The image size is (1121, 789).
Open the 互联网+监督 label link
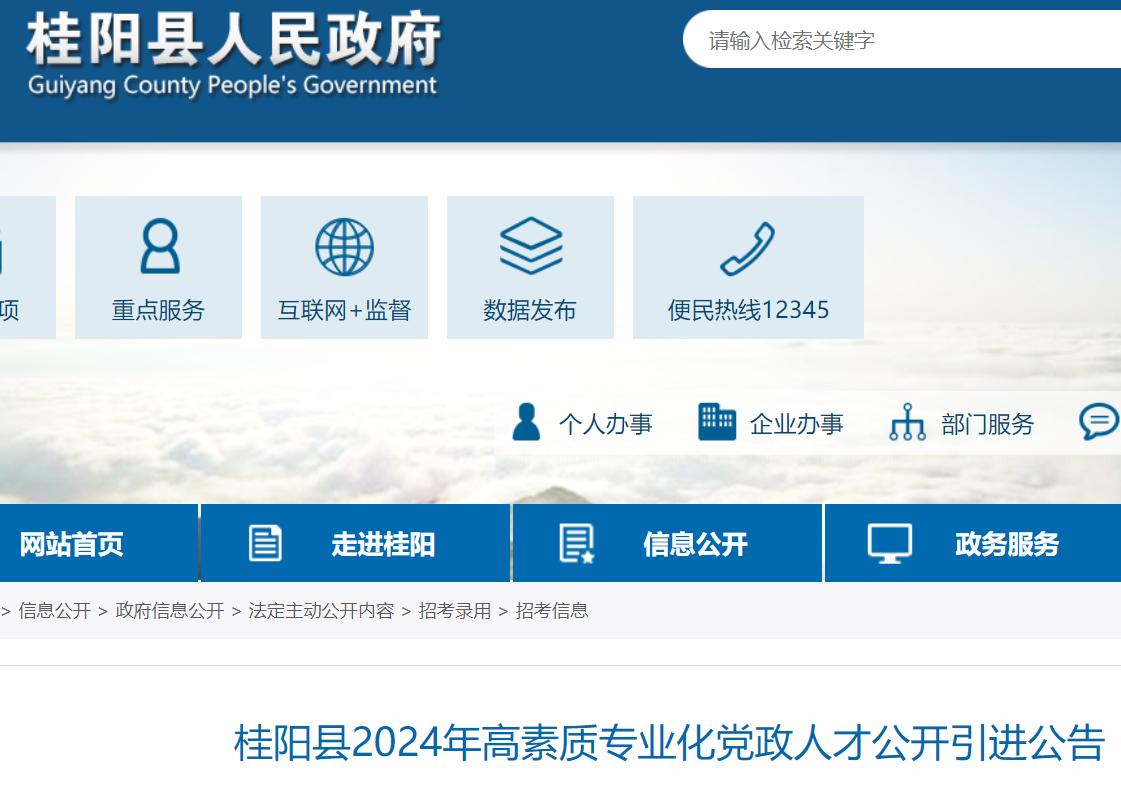click(345, 310)
